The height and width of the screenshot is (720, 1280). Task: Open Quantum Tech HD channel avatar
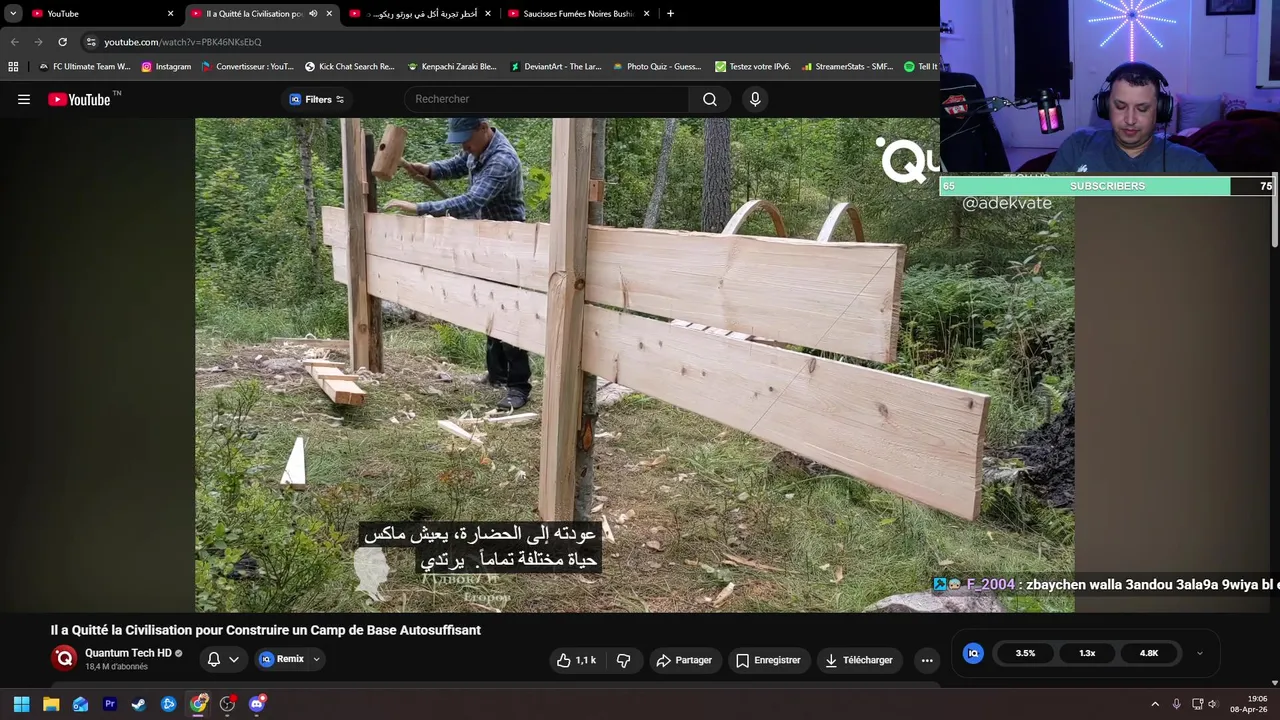(64, 658)
